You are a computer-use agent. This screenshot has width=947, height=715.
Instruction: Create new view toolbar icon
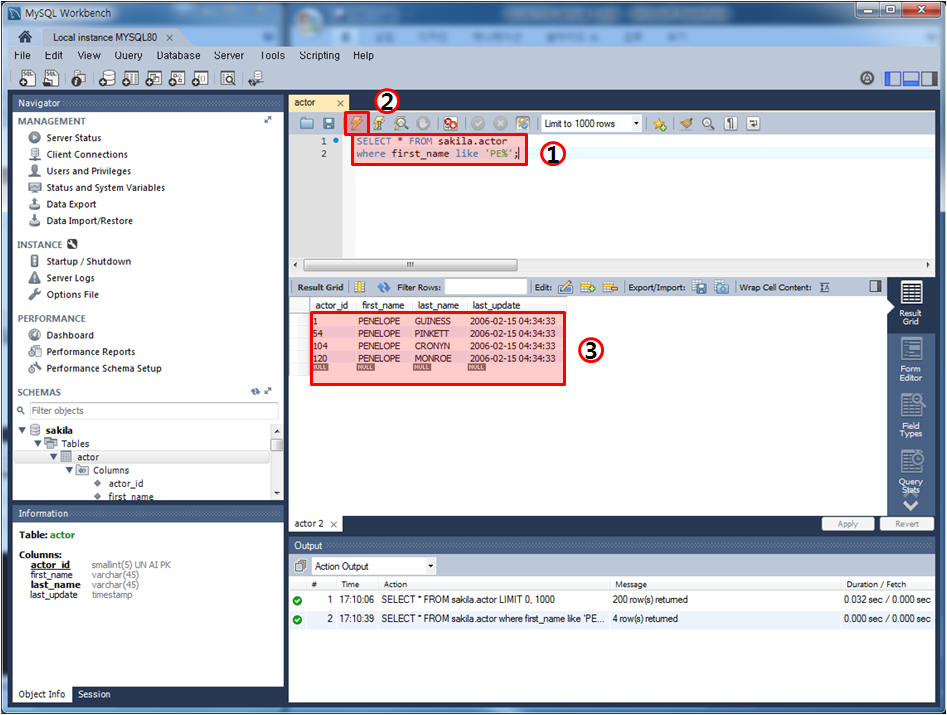[153, 79]
